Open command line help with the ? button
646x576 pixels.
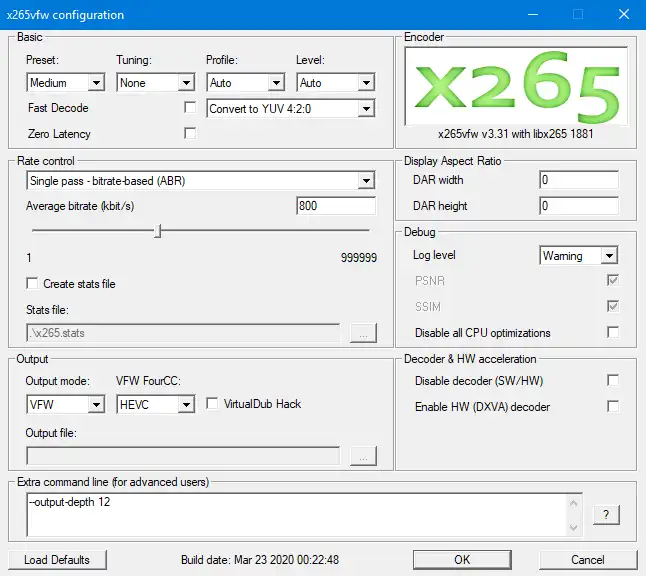[606, 515]
